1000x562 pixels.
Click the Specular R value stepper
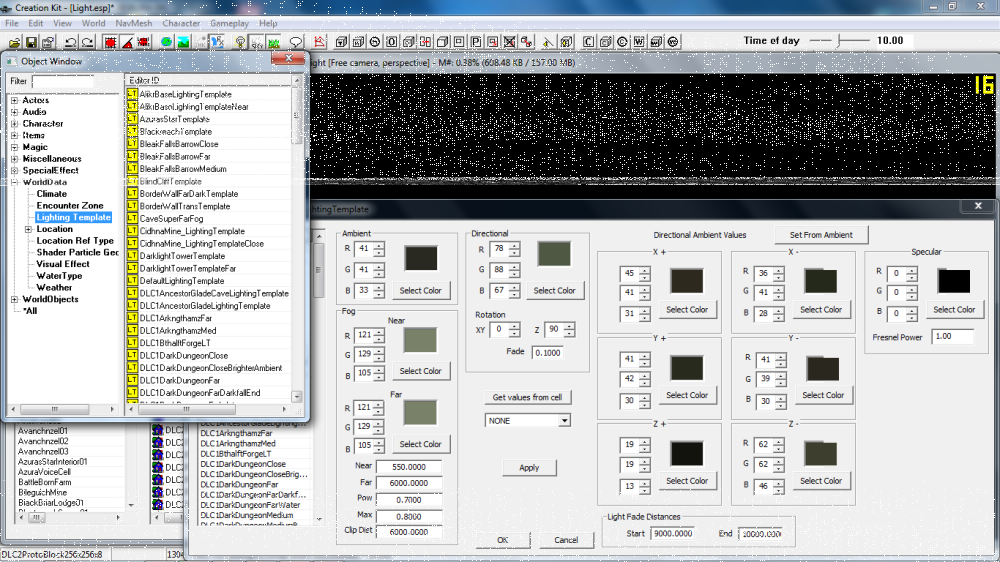click(911, 273)
